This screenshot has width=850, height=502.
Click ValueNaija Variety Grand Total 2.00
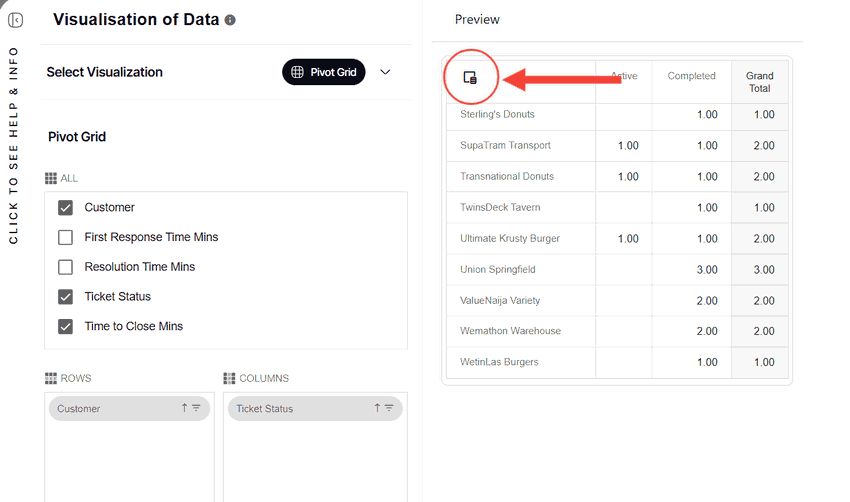(764, 300)
